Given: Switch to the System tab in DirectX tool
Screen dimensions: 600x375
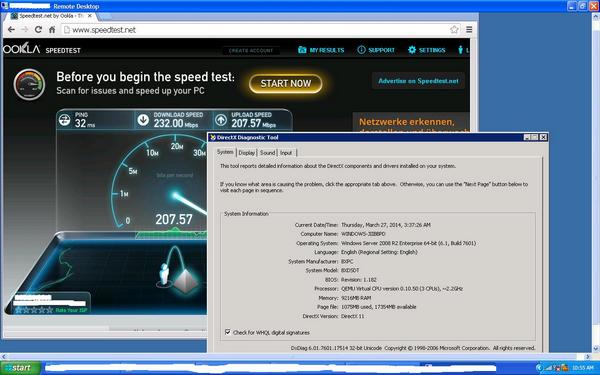Looking at the screenshot, I should click(225, 152).
